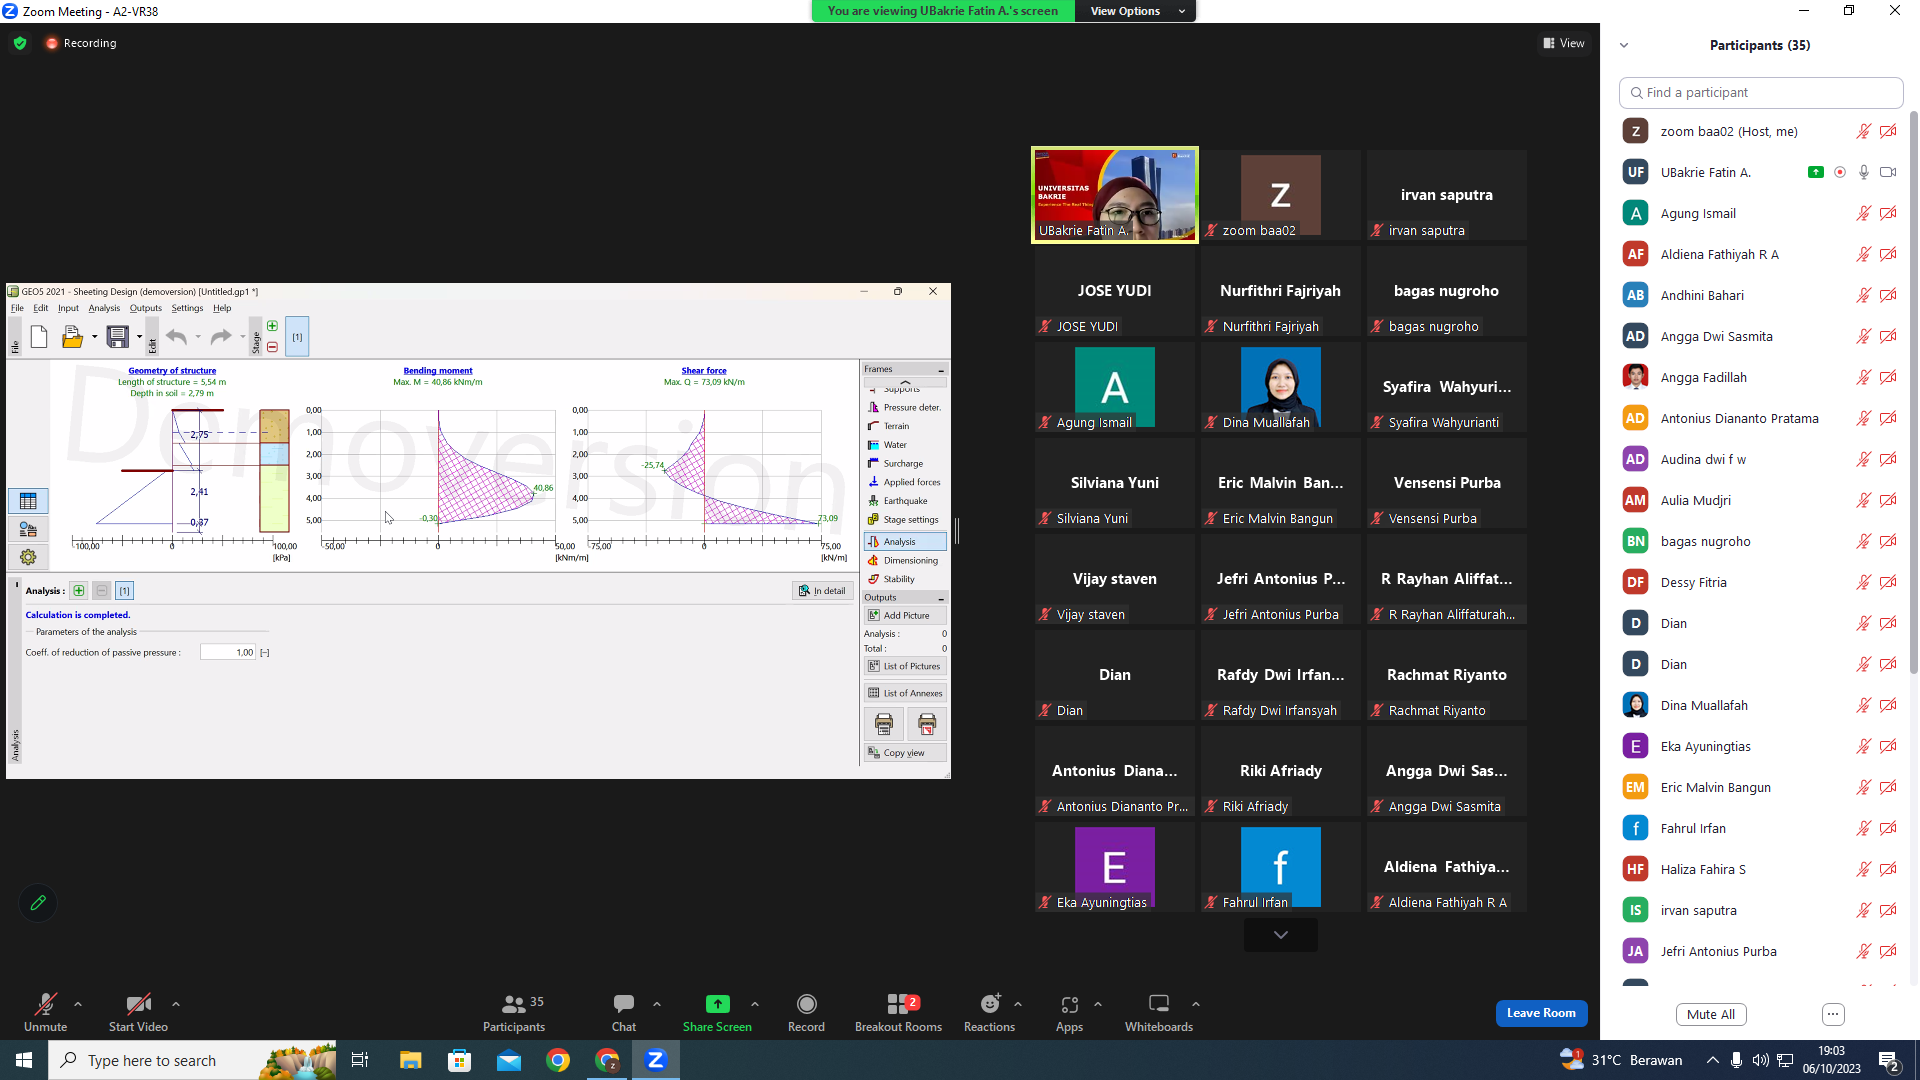This screenshot has width=1920, height=1080.
Task: Toggle Aulia Mudjri's video icon in list
Action: (1888, 500)
